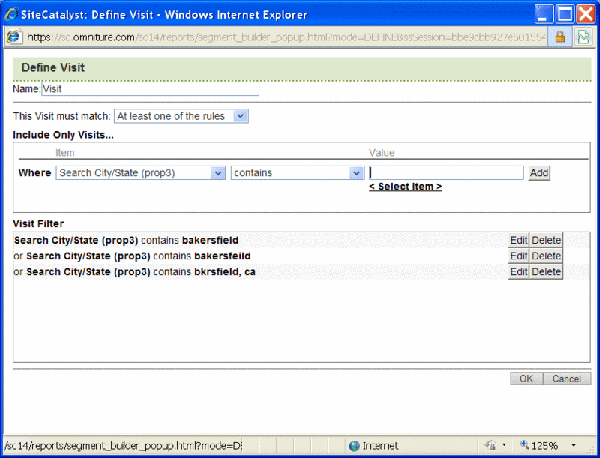Click the 'Search City/State (prop3) contains bakersfield' text

click(126, 240)
